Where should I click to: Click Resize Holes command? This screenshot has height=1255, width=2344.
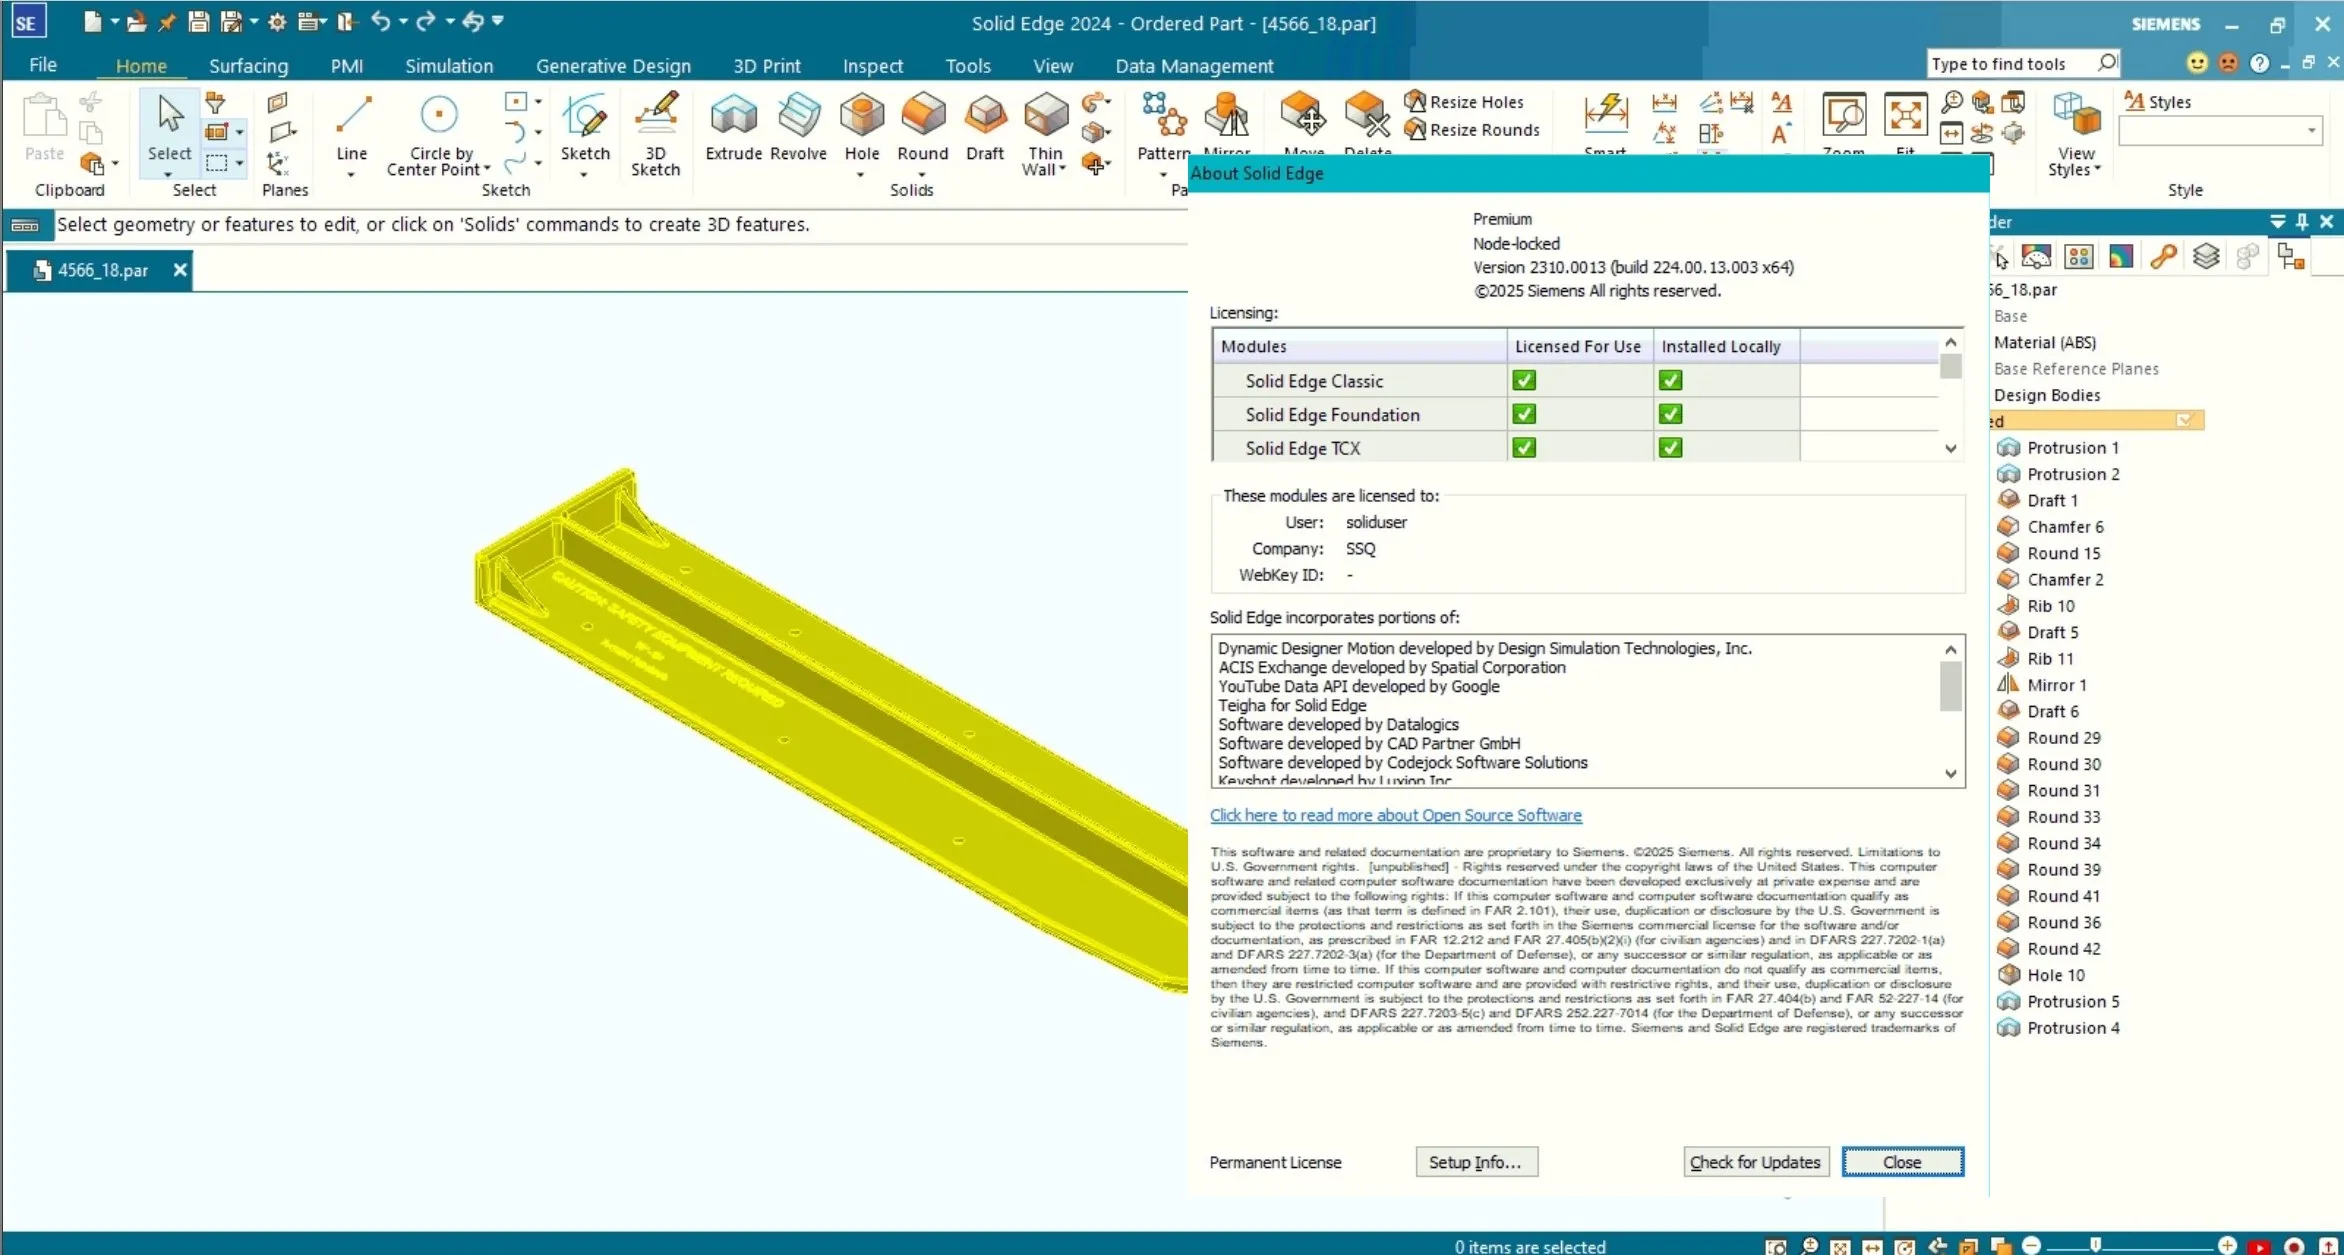click(1464, 101)
